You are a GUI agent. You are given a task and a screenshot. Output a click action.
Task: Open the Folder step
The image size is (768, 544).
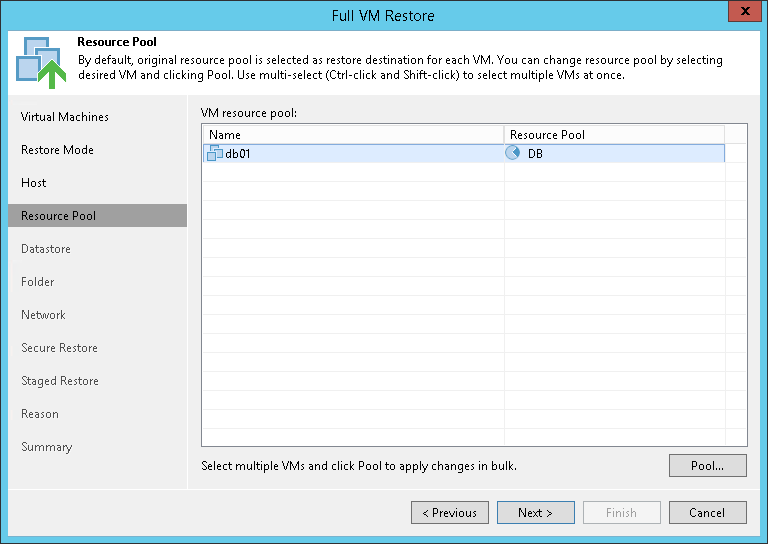point(38,282)
